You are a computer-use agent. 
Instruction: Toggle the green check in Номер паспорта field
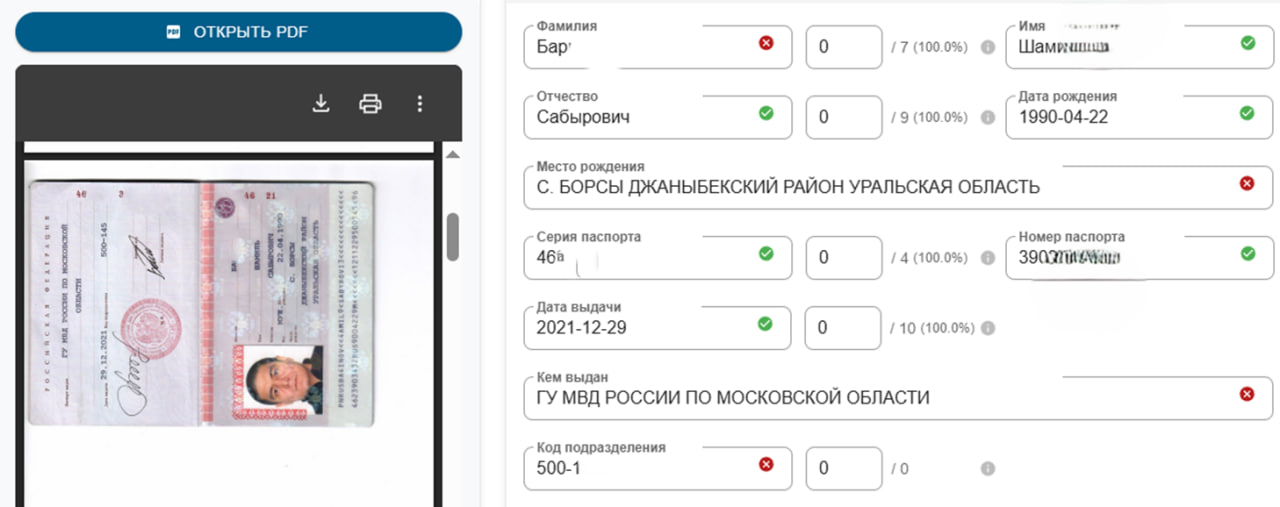pyautogui.click(x=1247, y=254)
